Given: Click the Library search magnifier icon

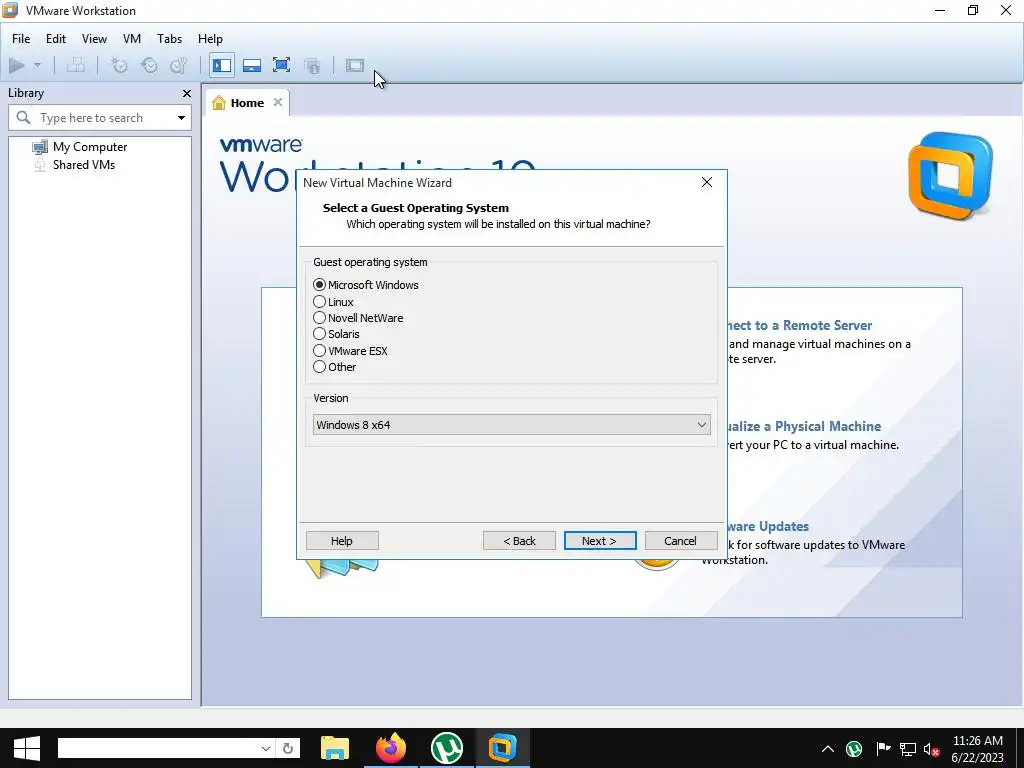Looking at the screenshot, I should click(x=24, y=118).
